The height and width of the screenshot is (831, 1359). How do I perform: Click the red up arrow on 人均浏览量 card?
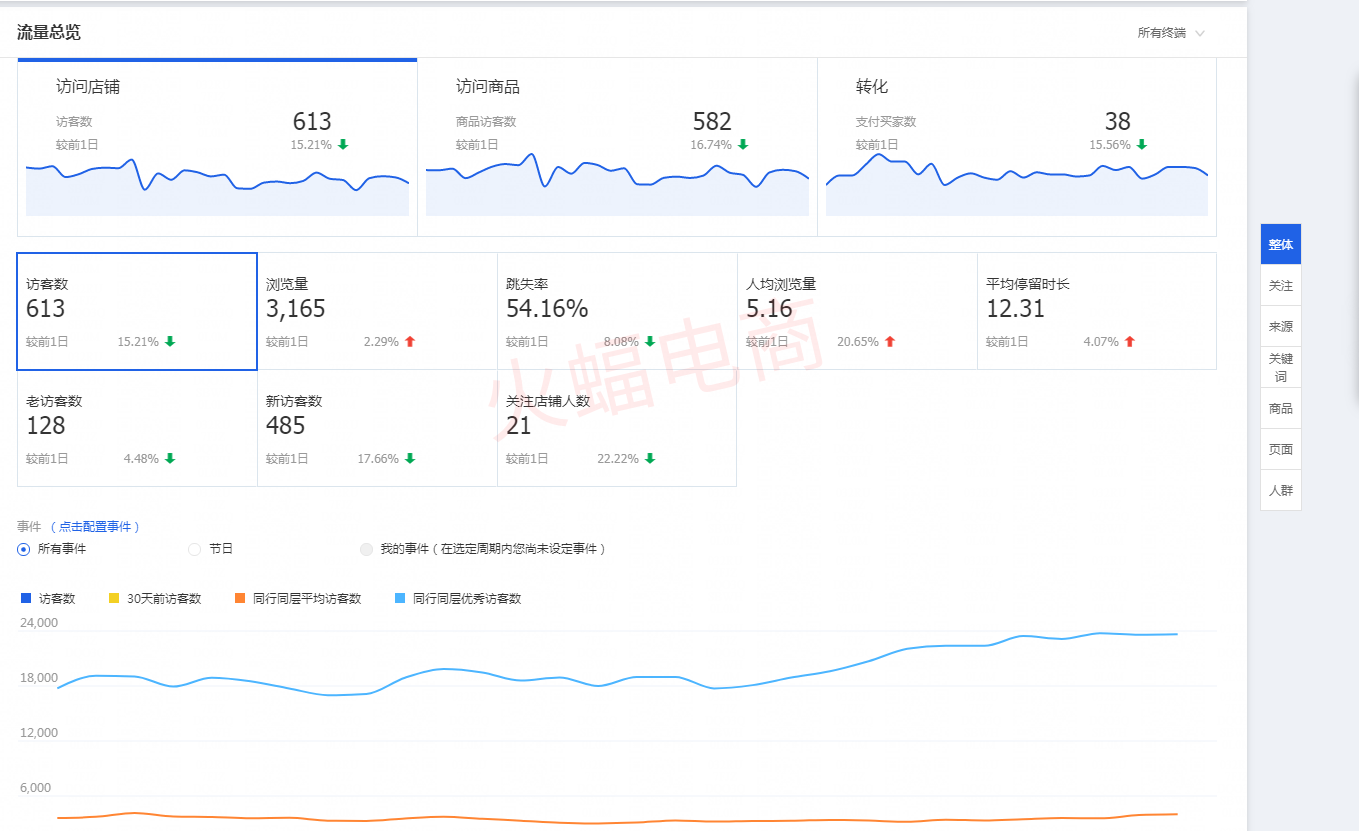[890, 342]
